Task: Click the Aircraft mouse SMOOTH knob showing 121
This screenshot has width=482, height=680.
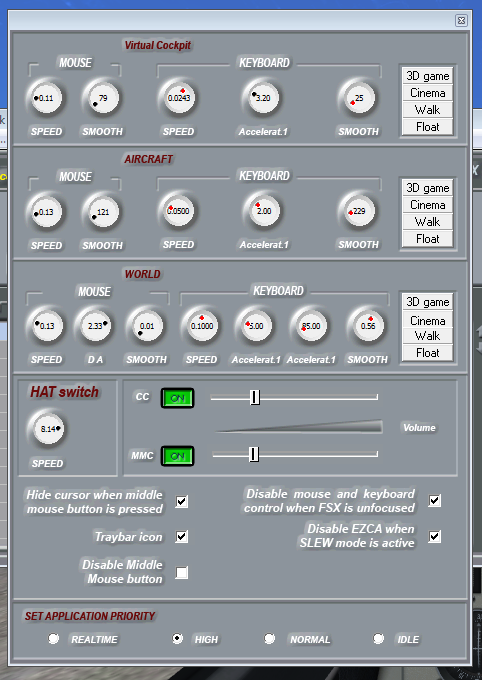Action: pos(102,212)
